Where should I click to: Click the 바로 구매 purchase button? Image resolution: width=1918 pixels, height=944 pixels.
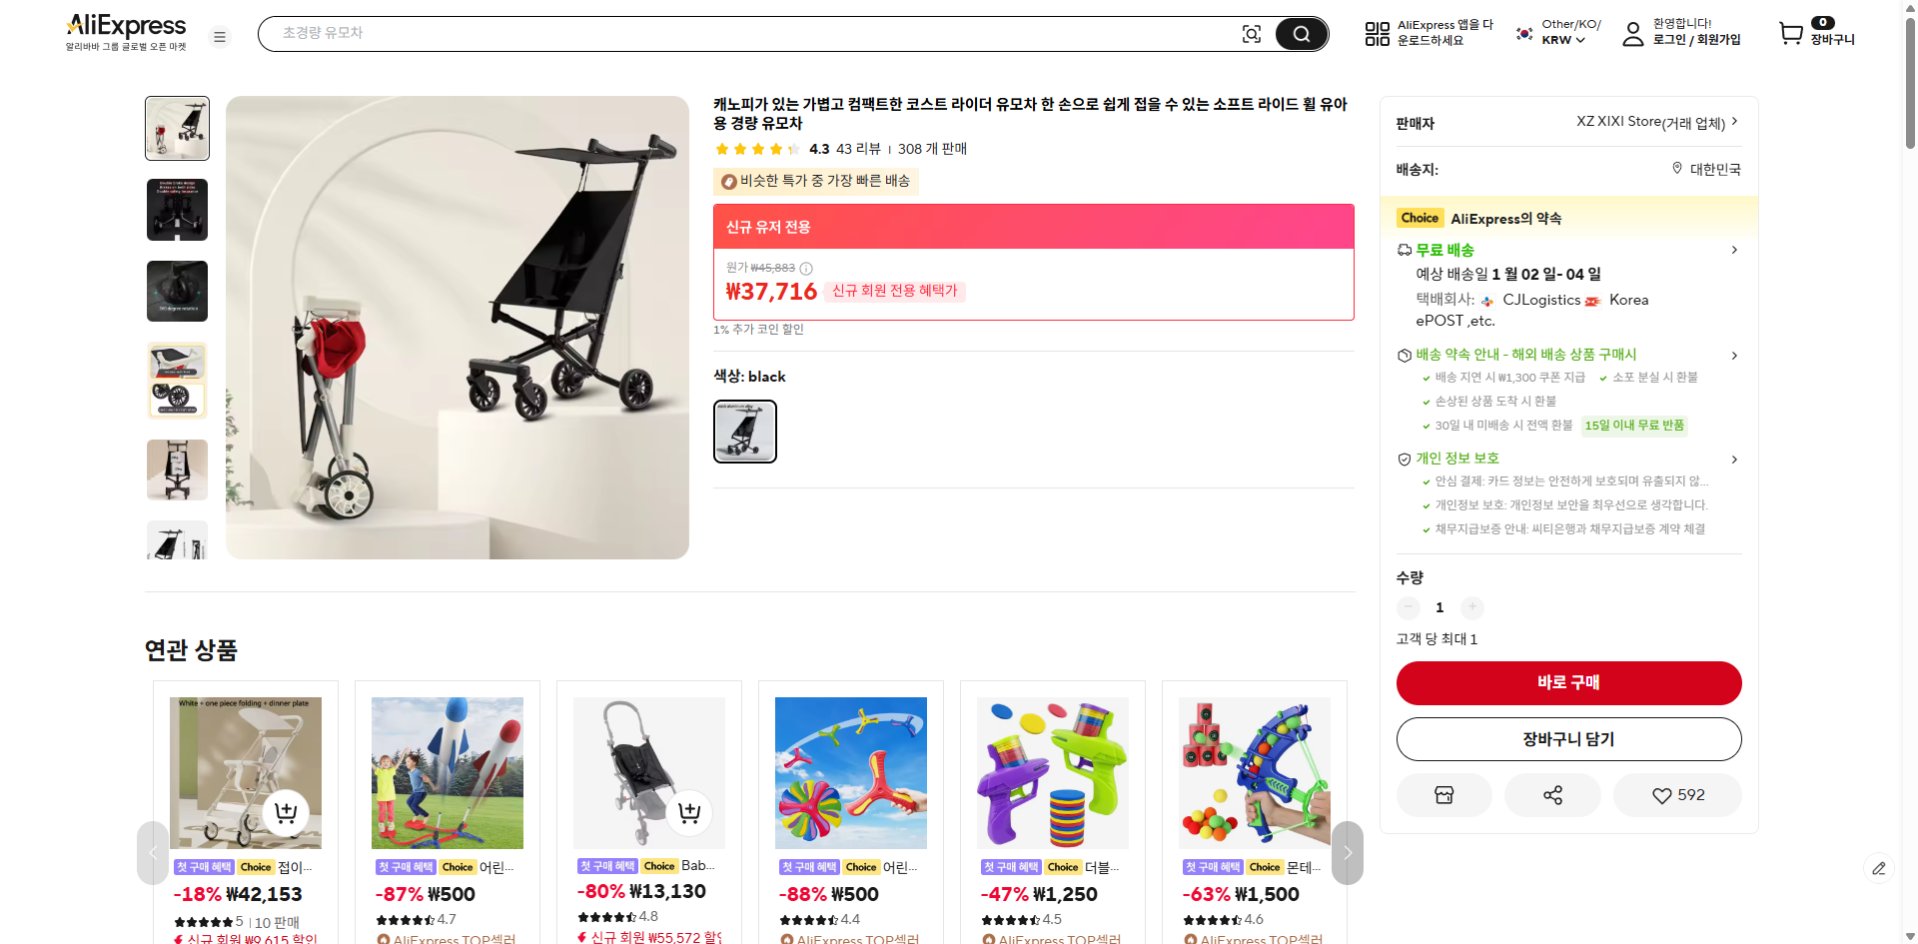click(x=1567, y=683)
